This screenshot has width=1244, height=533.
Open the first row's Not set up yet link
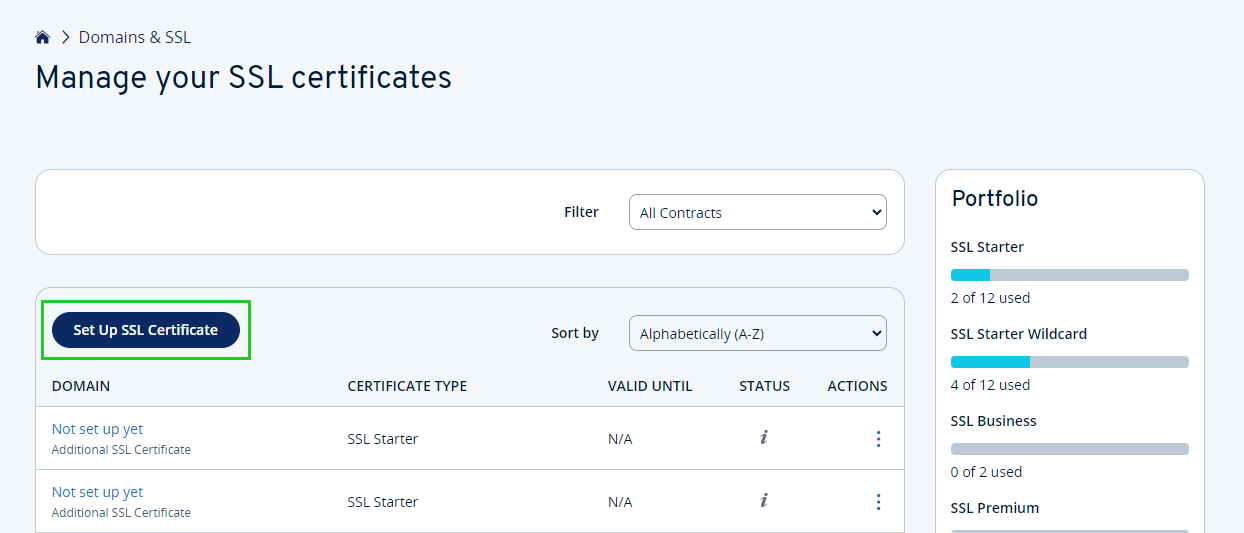tap(97, 429)
